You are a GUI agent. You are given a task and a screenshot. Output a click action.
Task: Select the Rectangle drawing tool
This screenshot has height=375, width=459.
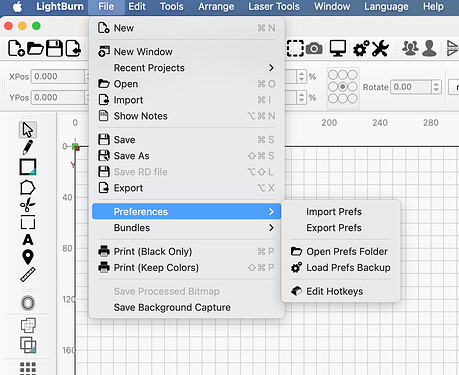coord(28,167)
